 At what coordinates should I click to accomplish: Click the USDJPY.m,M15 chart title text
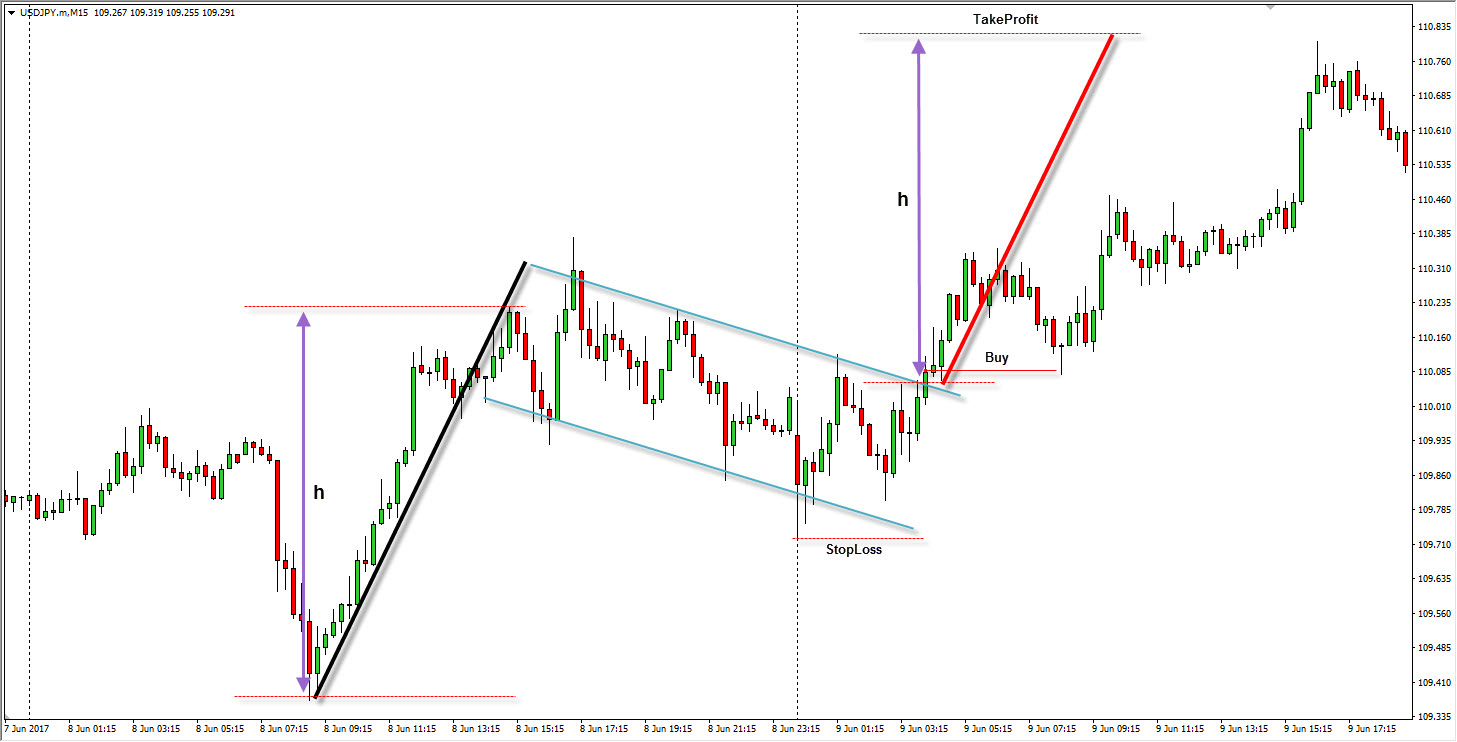54,13
